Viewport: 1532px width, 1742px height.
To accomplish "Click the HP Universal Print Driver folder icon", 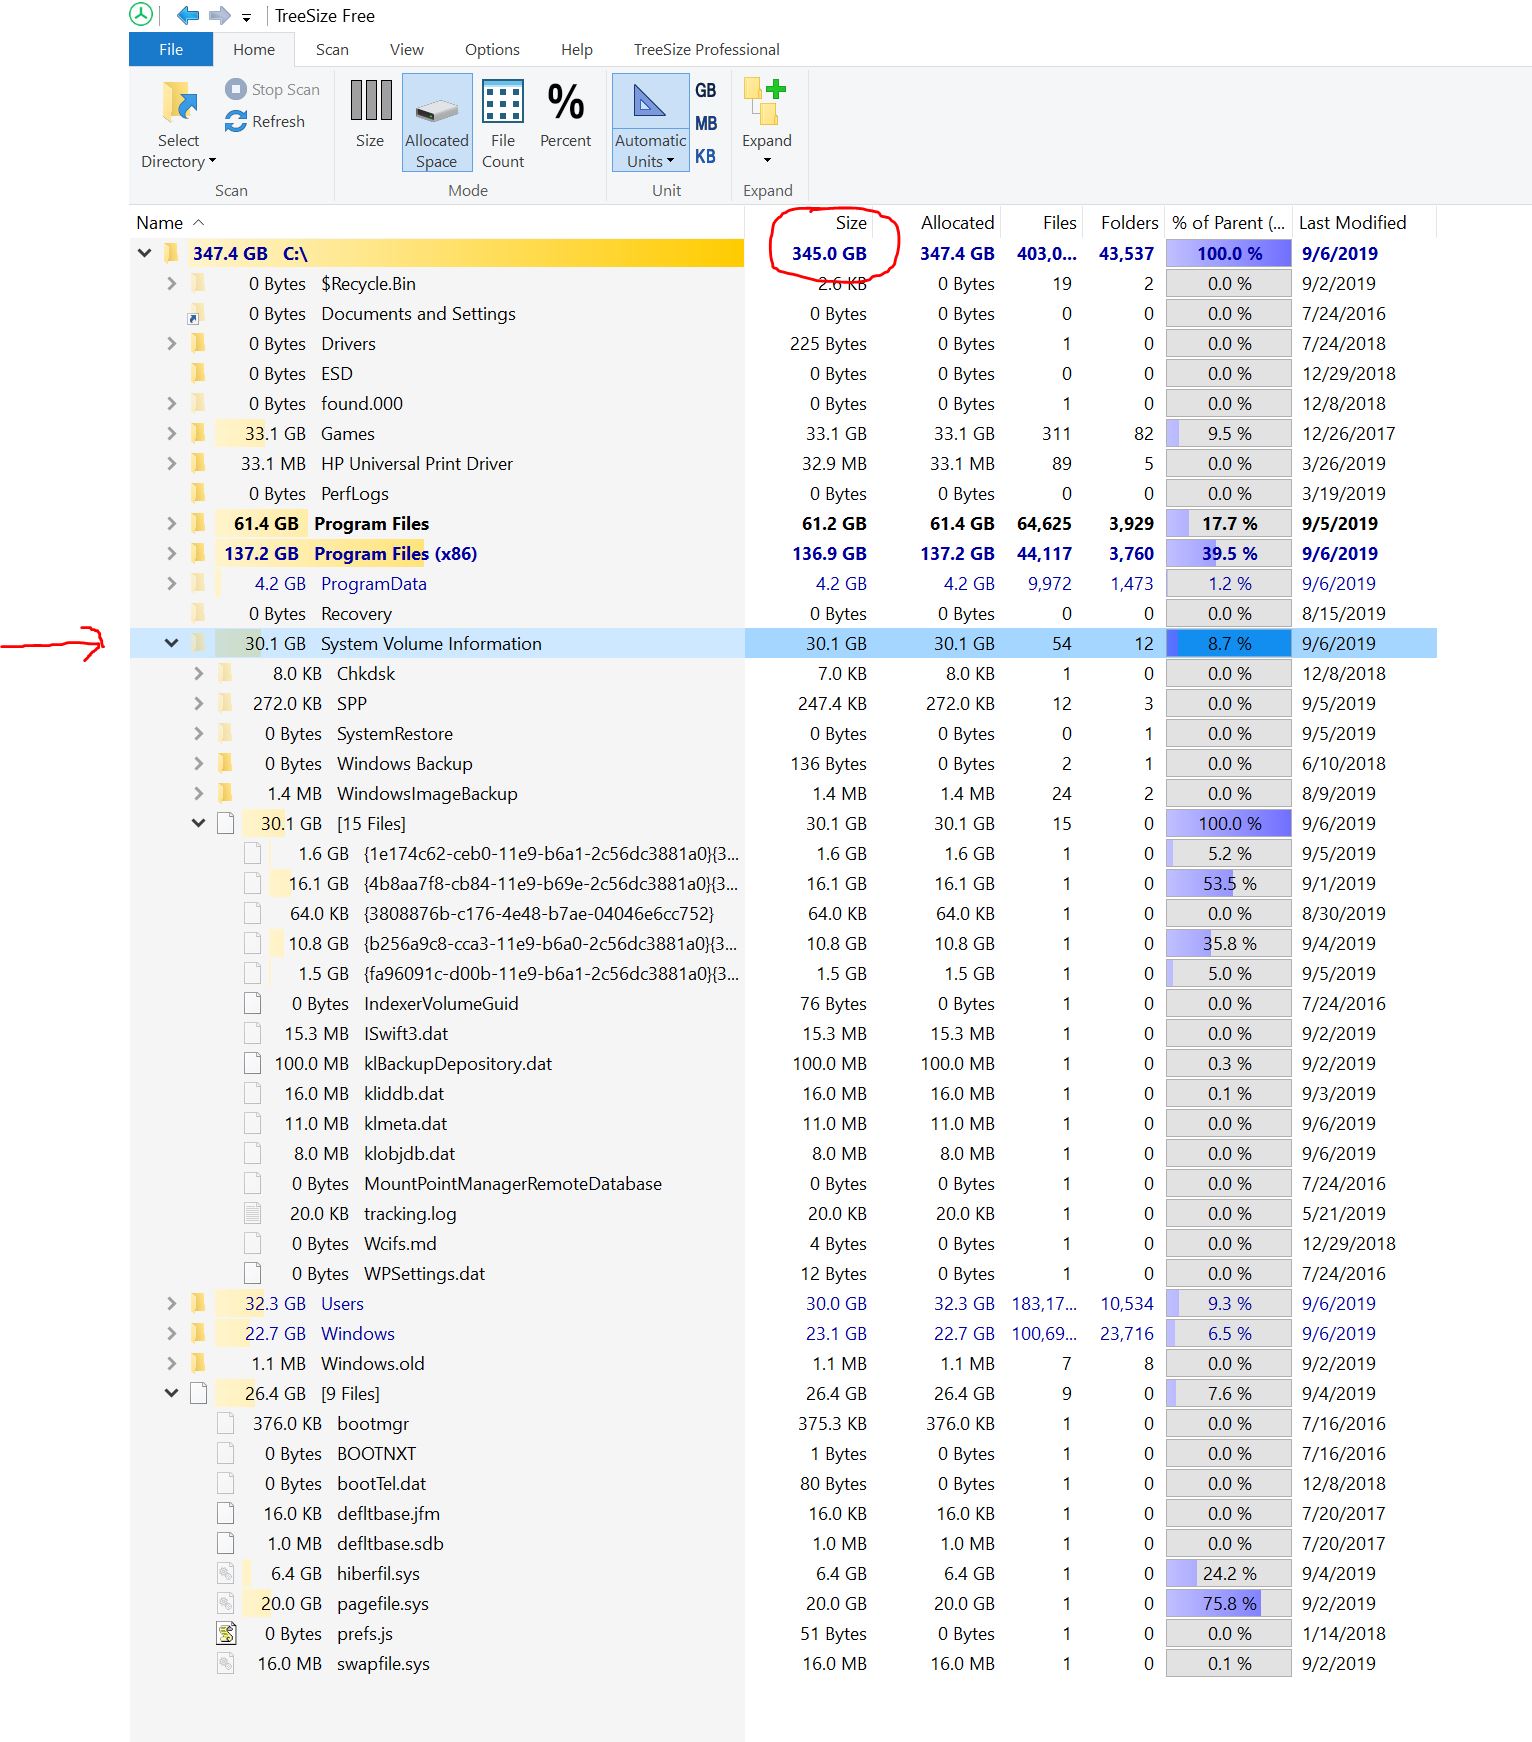I will coord(198,463).
